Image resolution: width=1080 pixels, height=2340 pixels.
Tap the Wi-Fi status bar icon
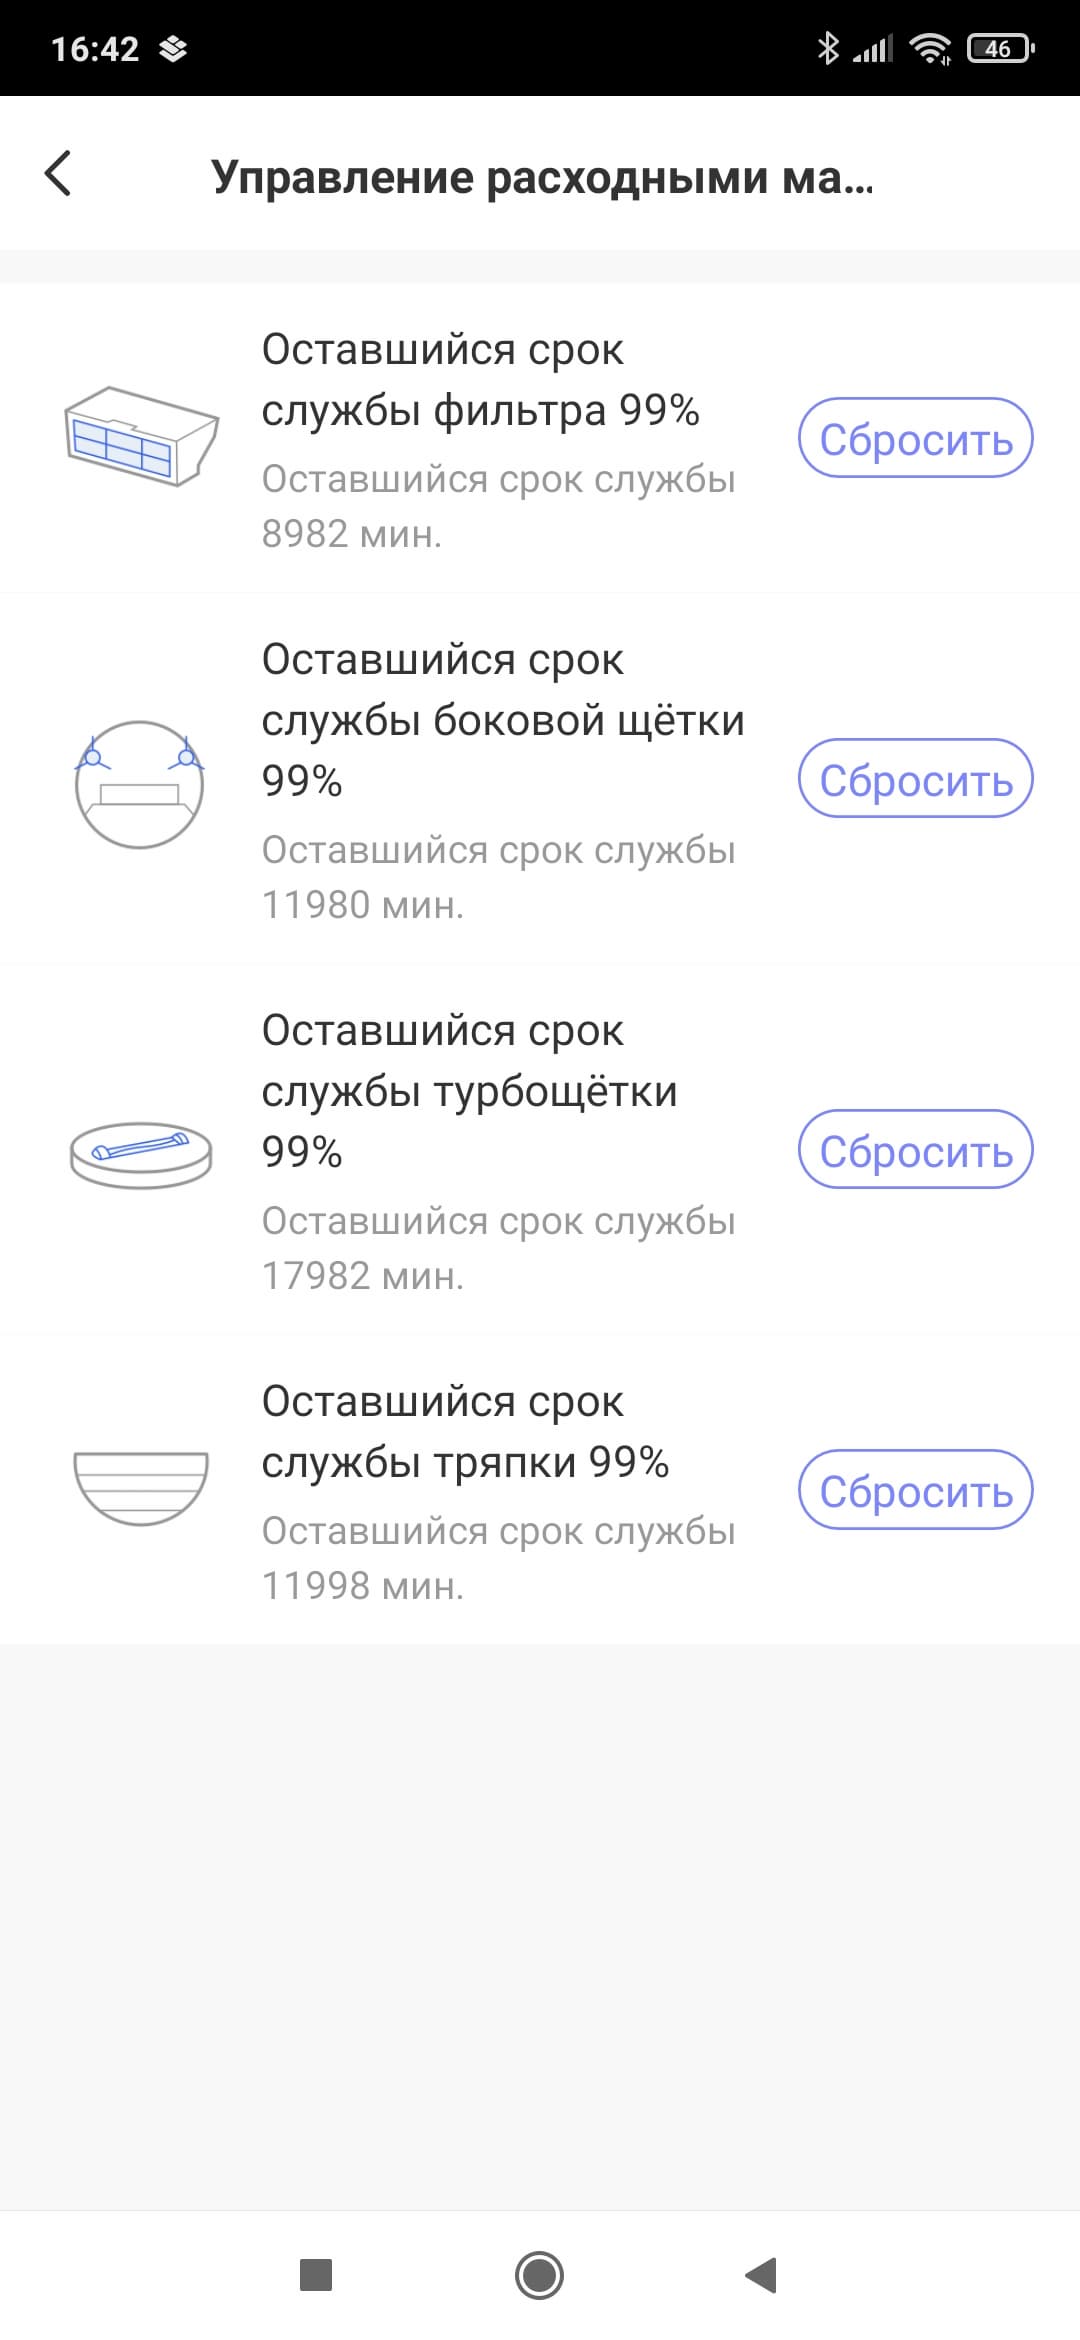click(x=931, y=48)
